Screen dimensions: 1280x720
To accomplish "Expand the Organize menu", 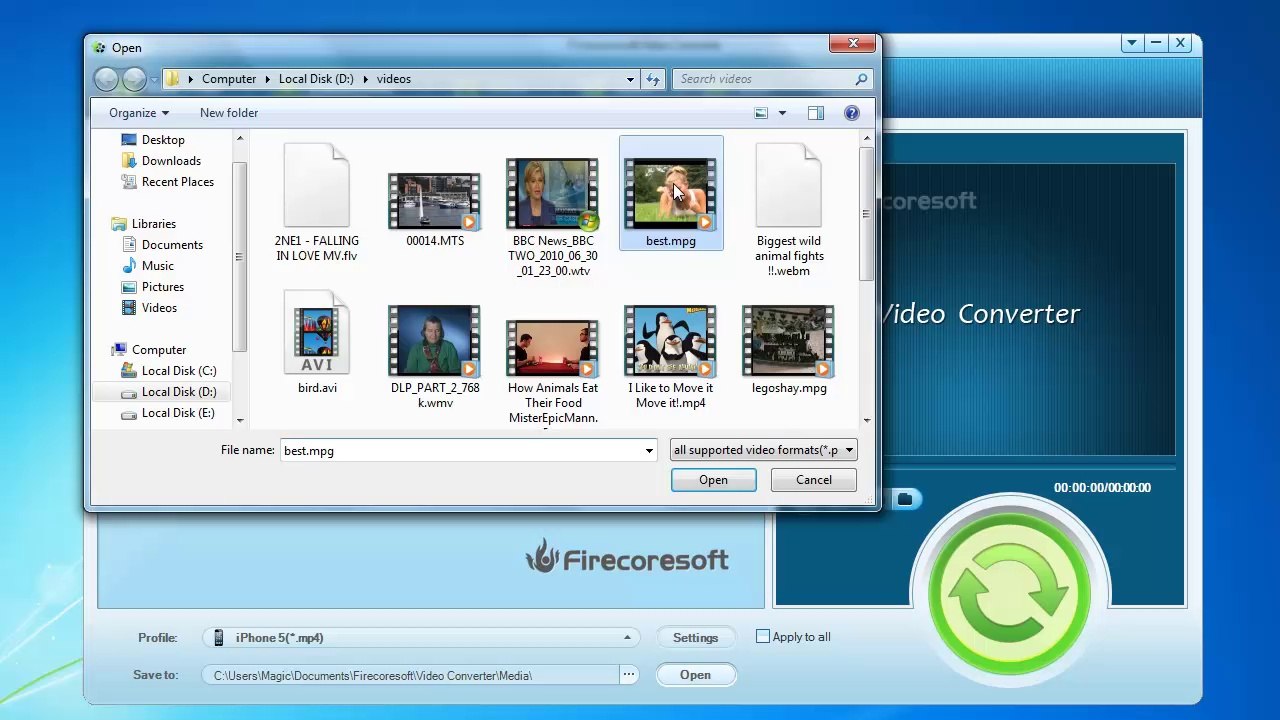I will point(139,113).
